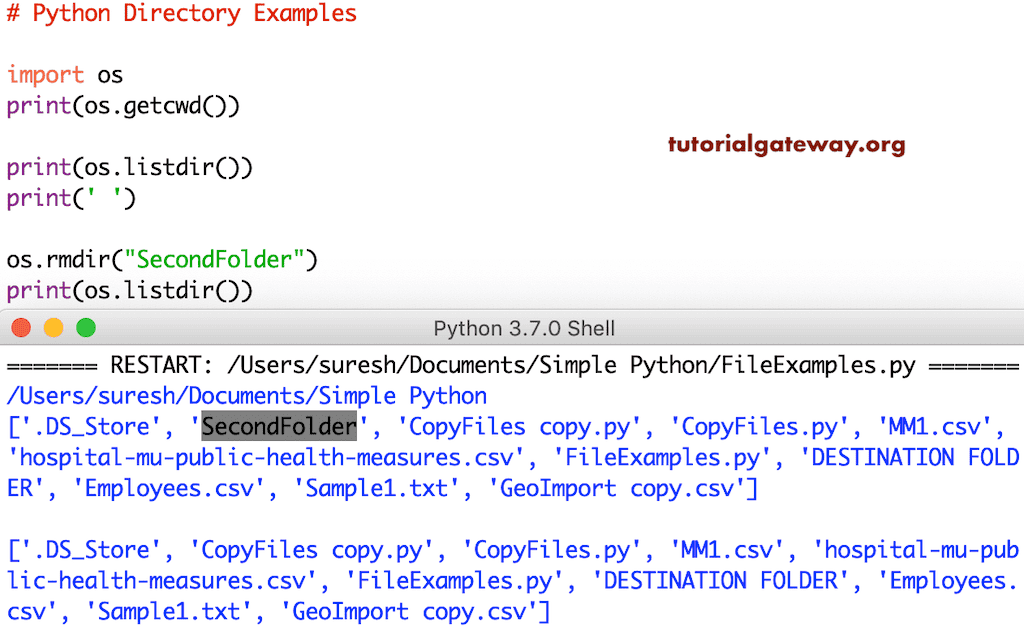Click the red close traffic light button
This screenshot has height=630, width=1024.
(x=20, y=327)
